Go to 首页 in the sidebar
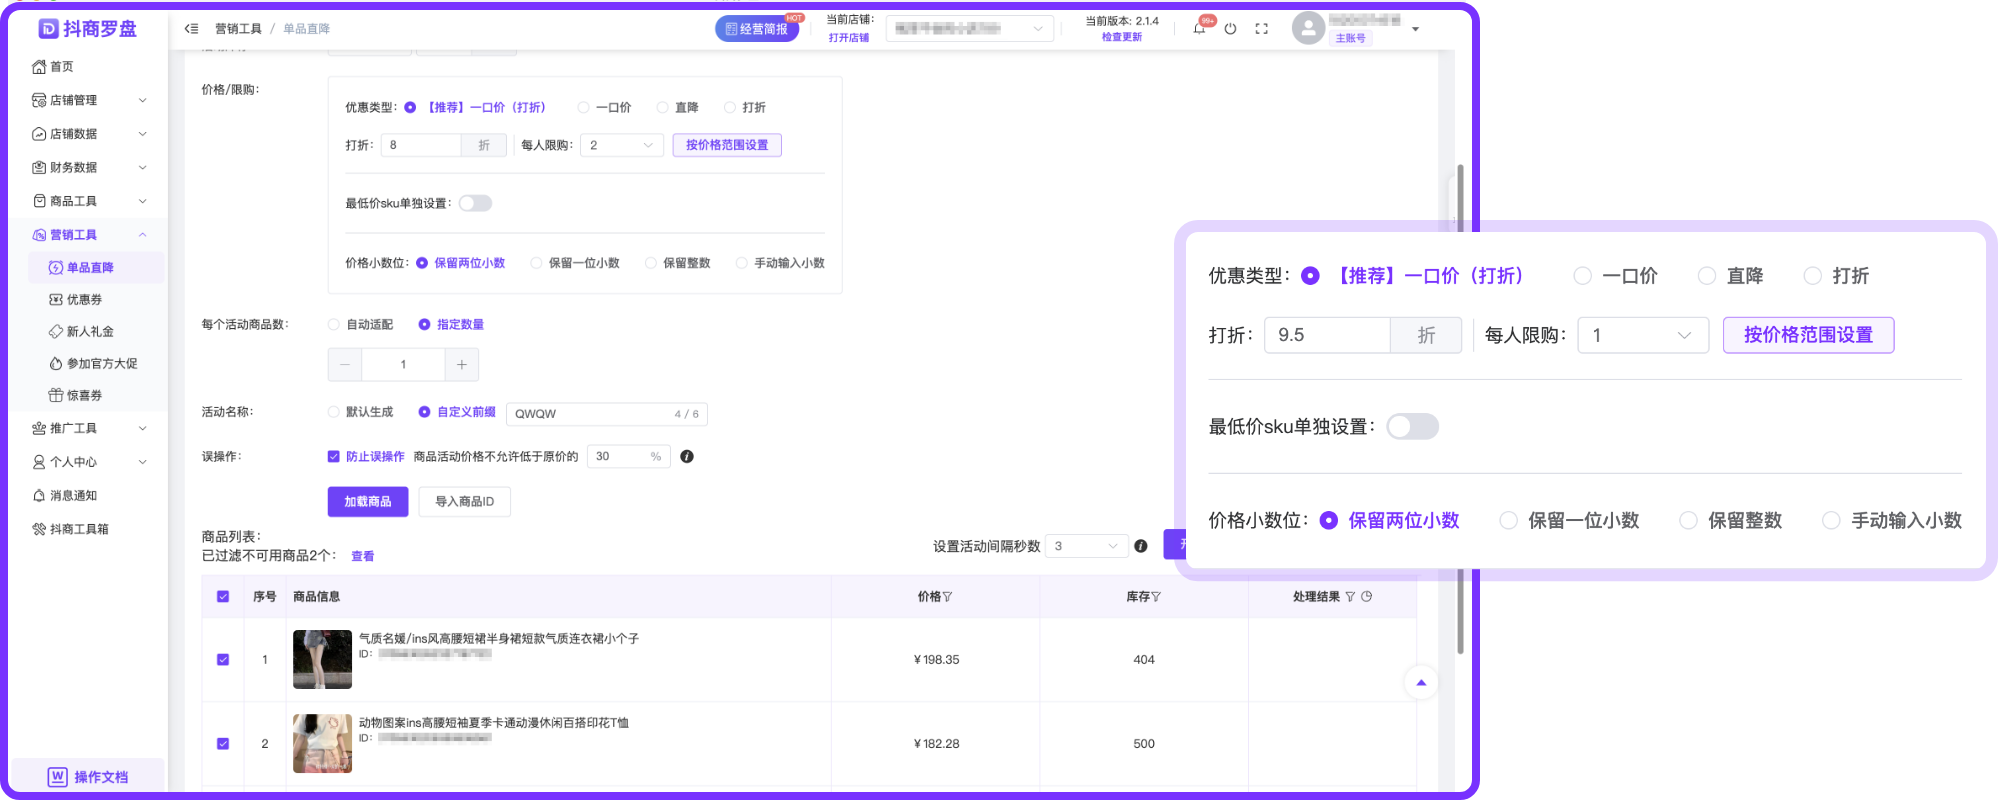This screenshot has height=800, width=2000. pyautogui.click(x=61, y=67)
